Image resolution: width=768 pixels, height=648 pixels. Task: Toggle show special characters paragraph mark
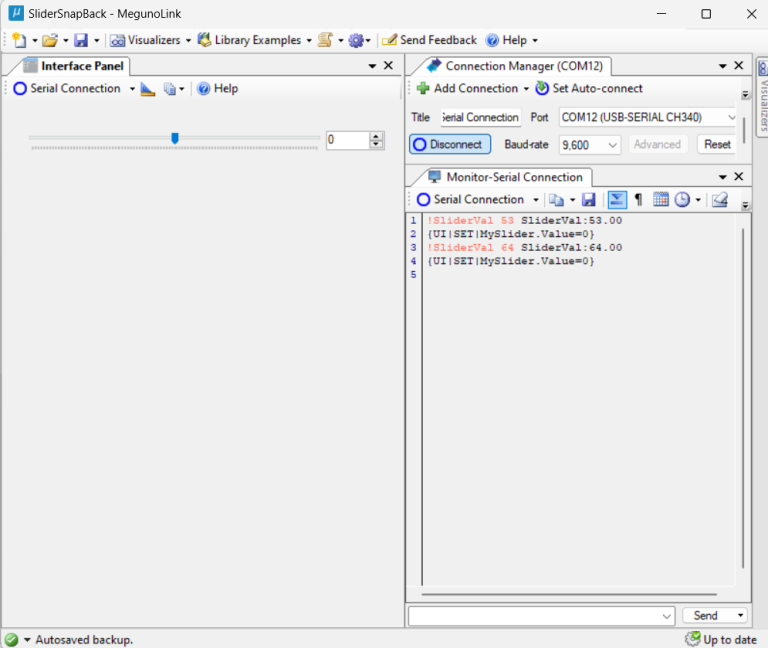point(638,199)
